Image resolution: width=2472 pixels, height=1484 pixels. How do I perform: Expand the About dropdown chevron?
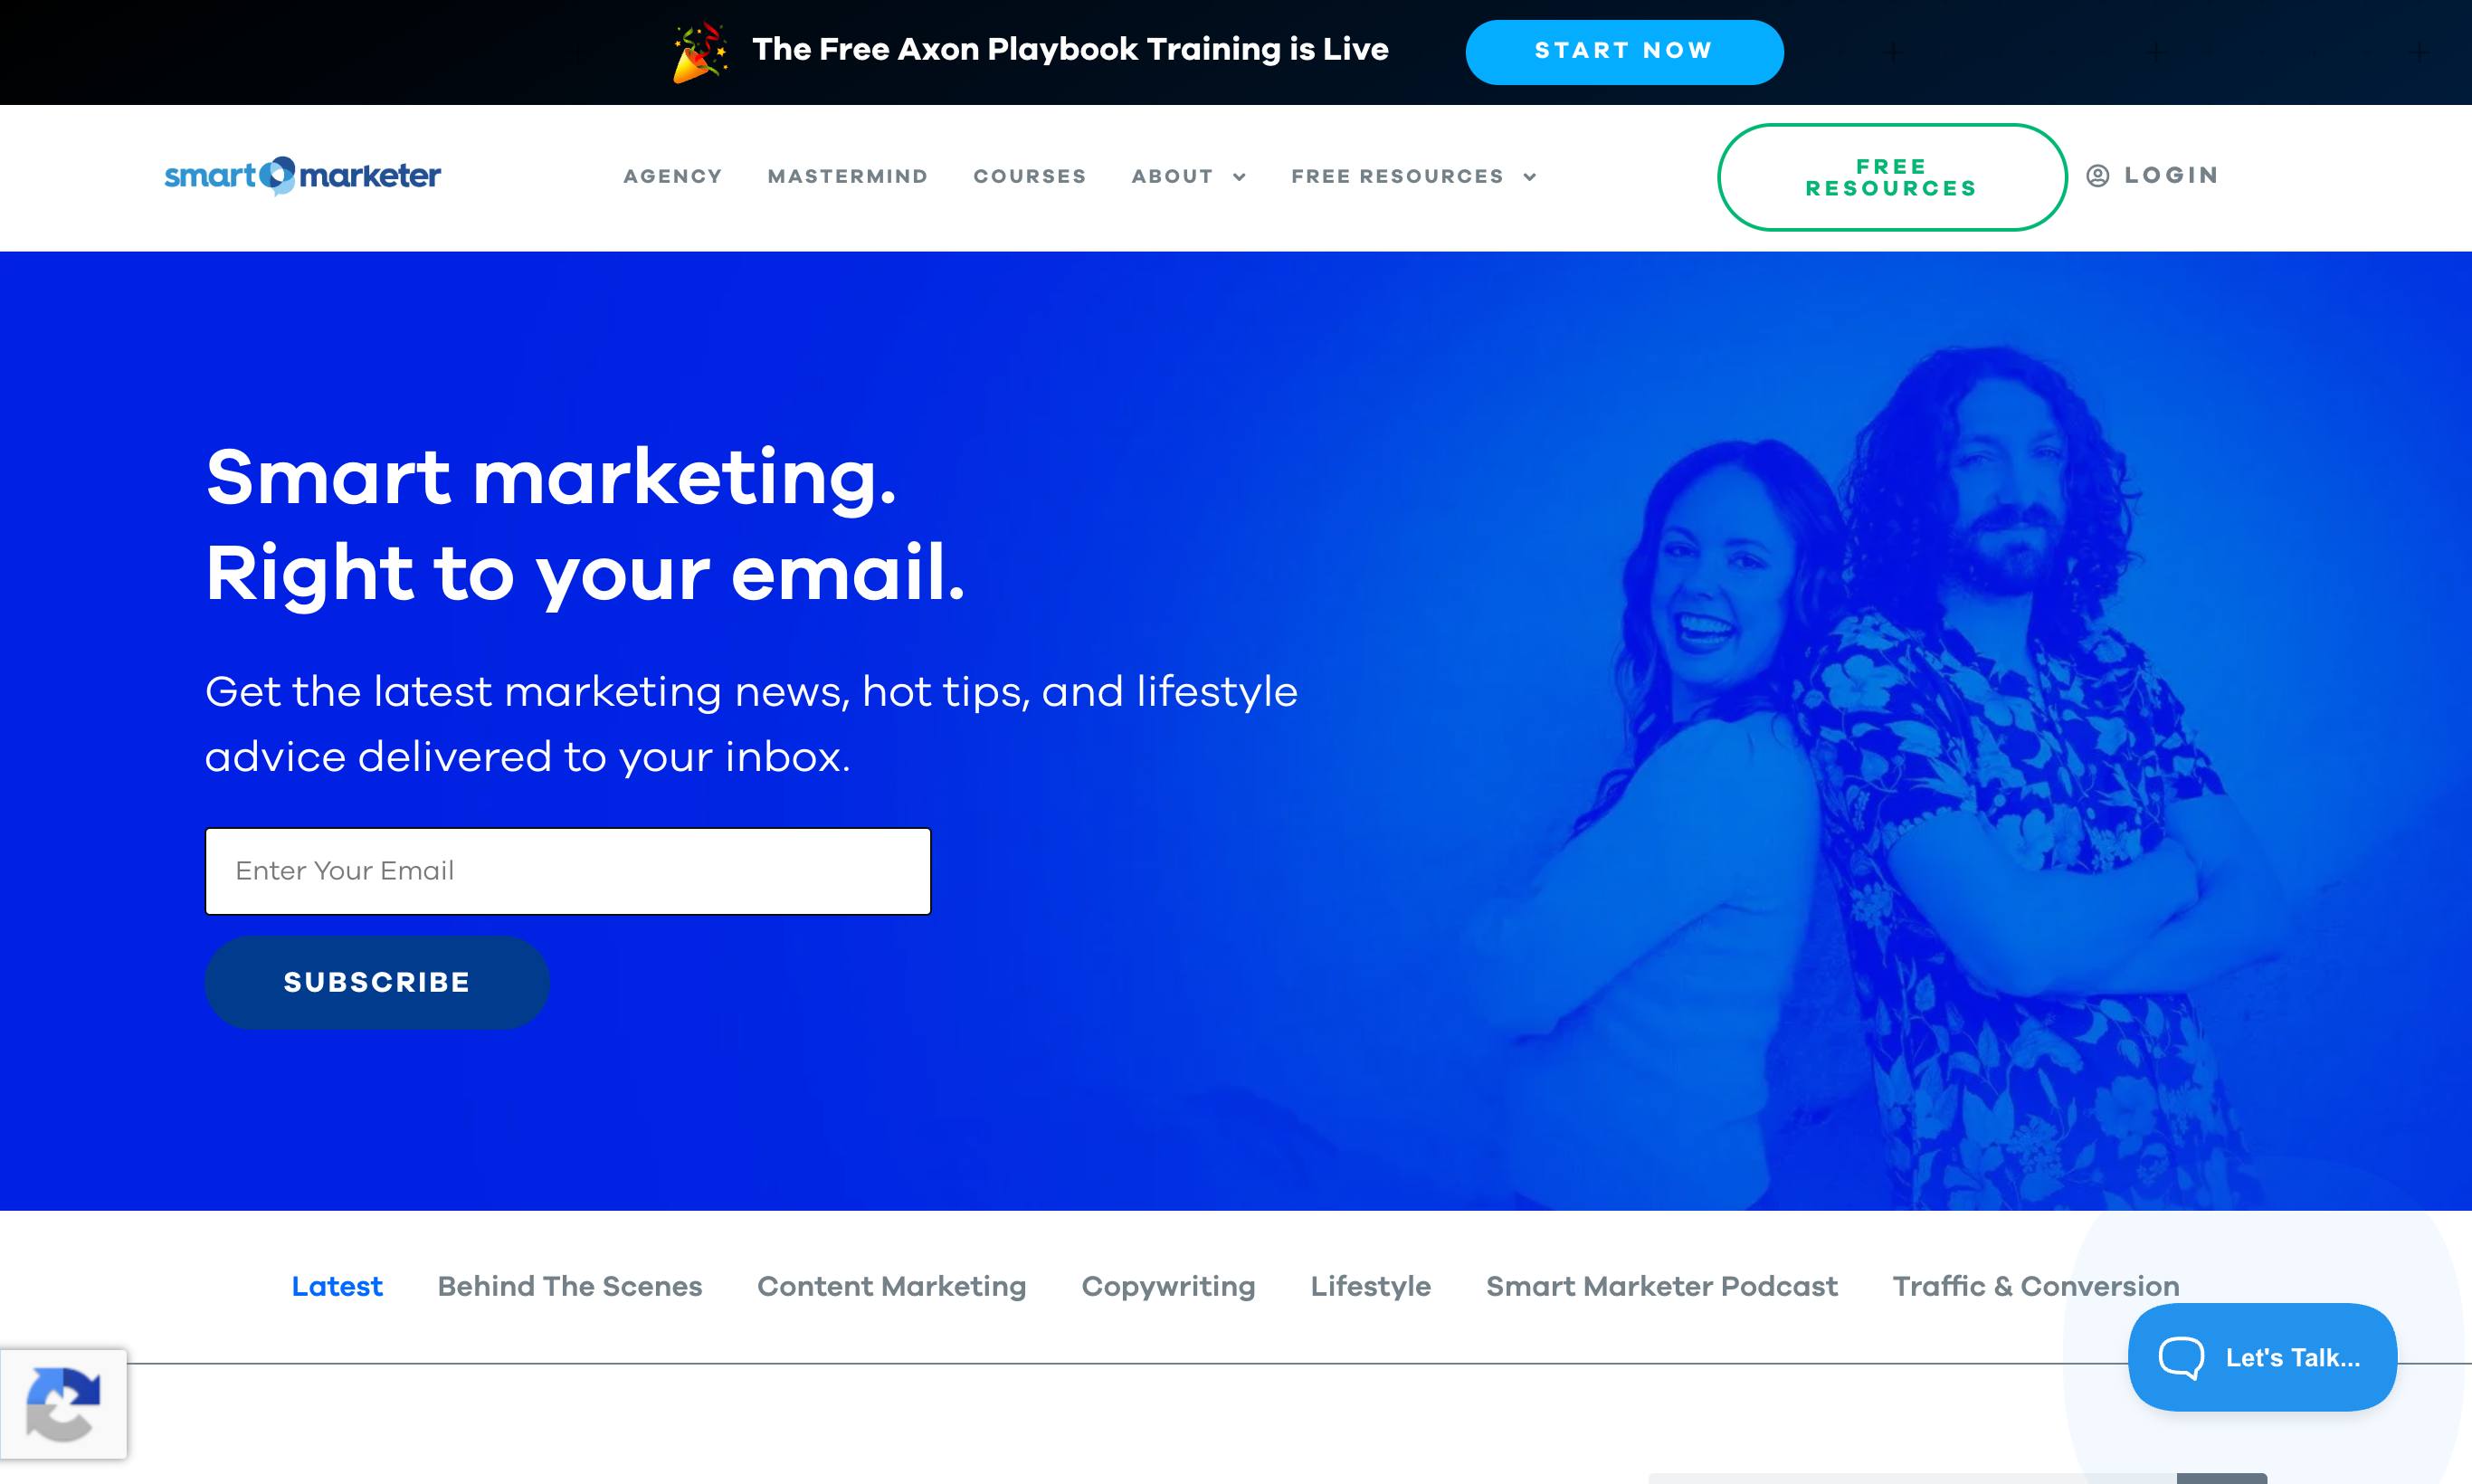[1239, 177]
